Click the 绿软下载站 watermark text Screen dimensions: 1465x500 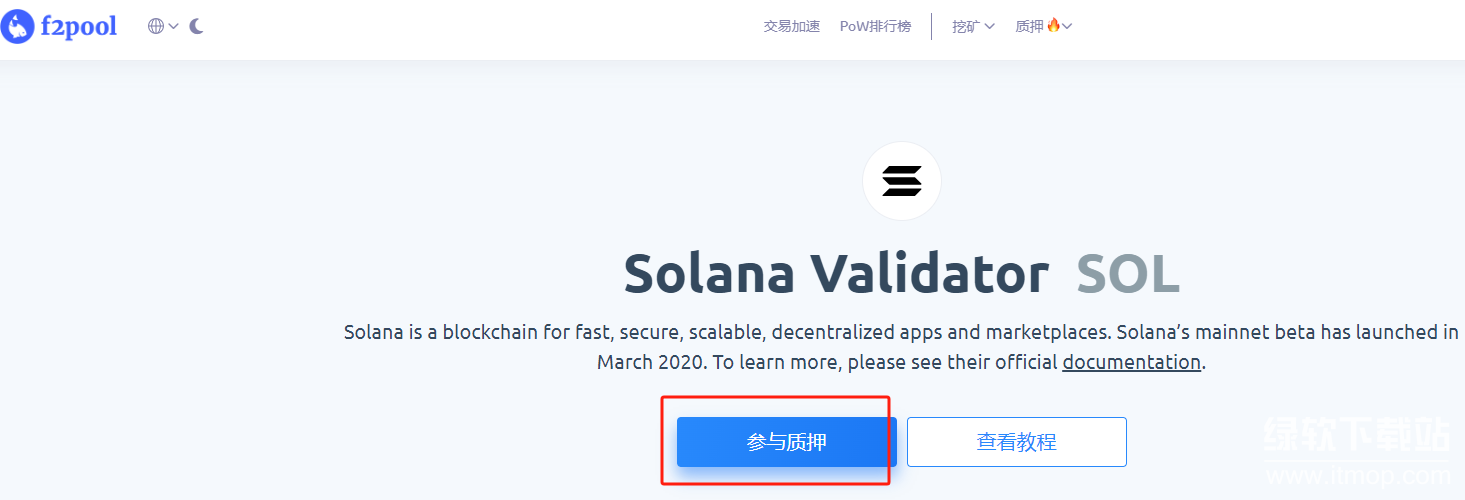(x=1357, y=436)
